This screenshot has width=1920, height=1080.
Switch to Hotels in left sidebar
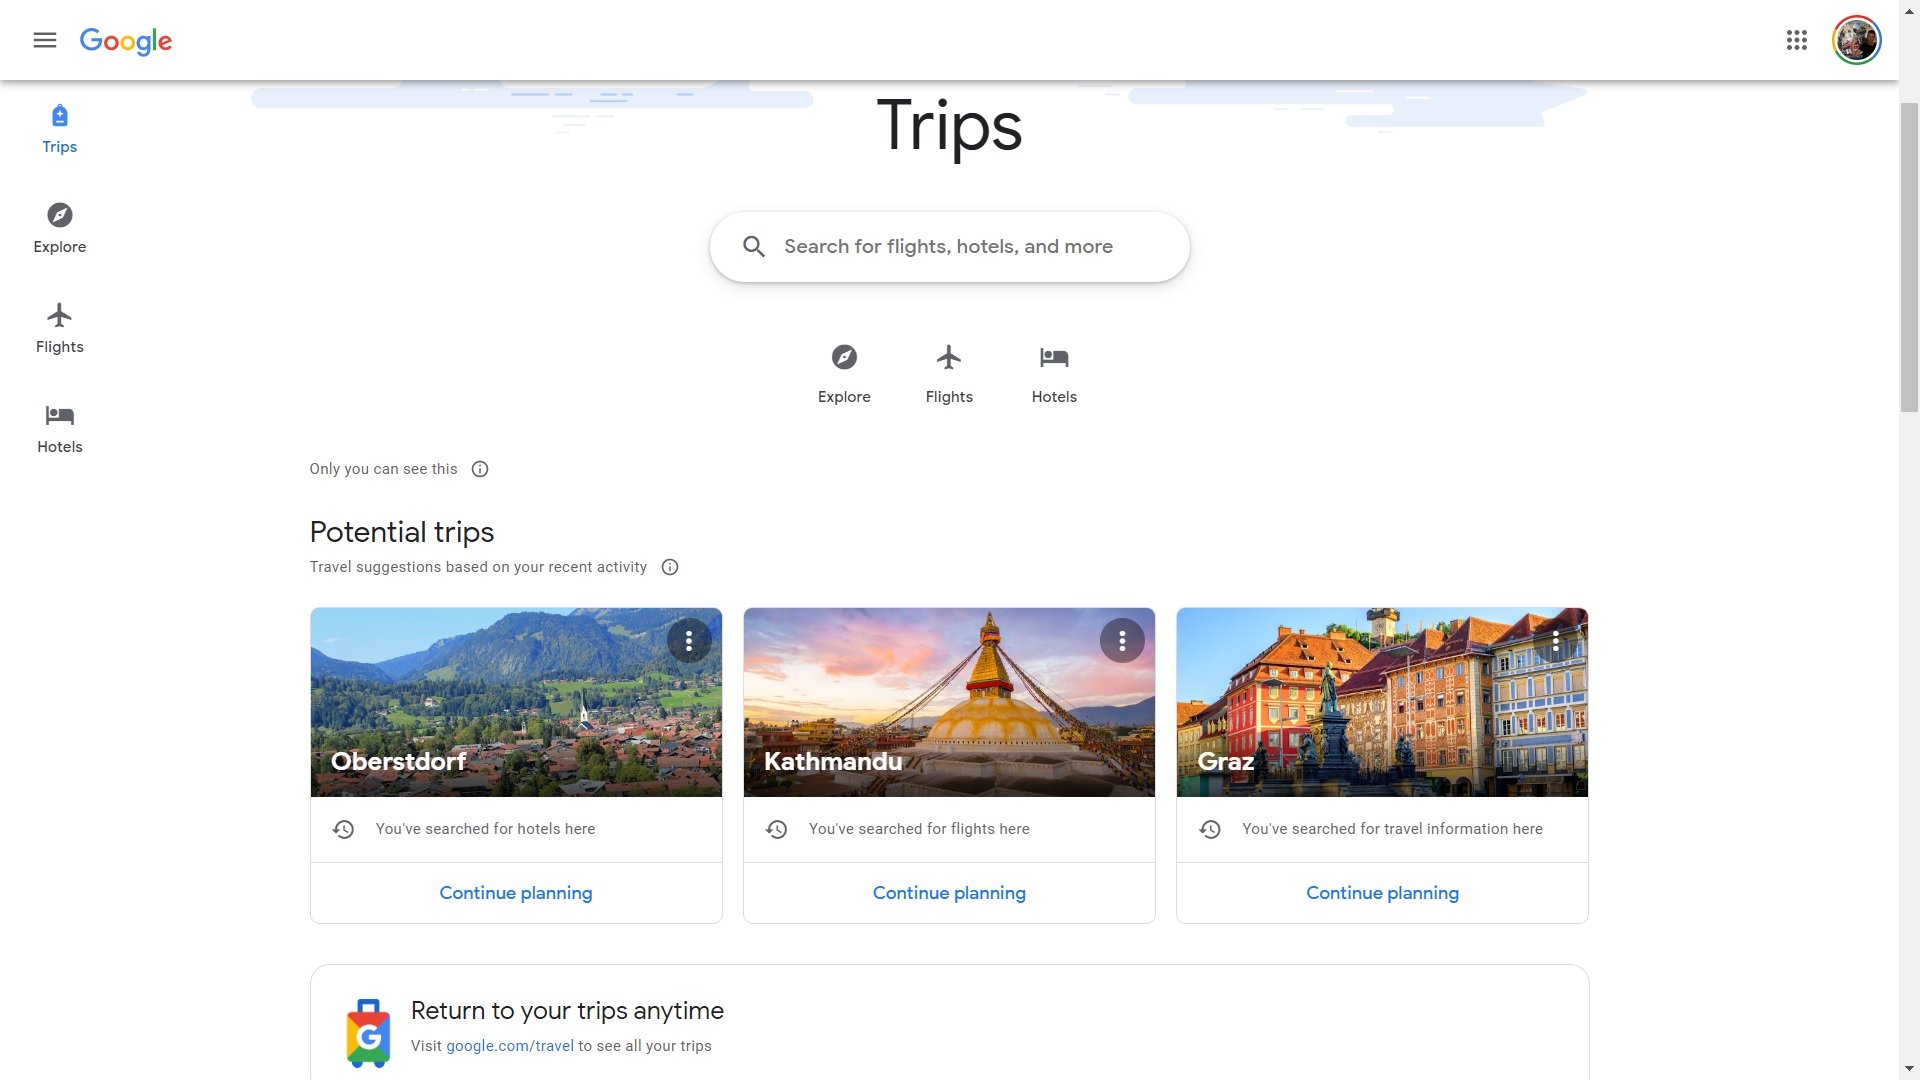click(60, 428)
